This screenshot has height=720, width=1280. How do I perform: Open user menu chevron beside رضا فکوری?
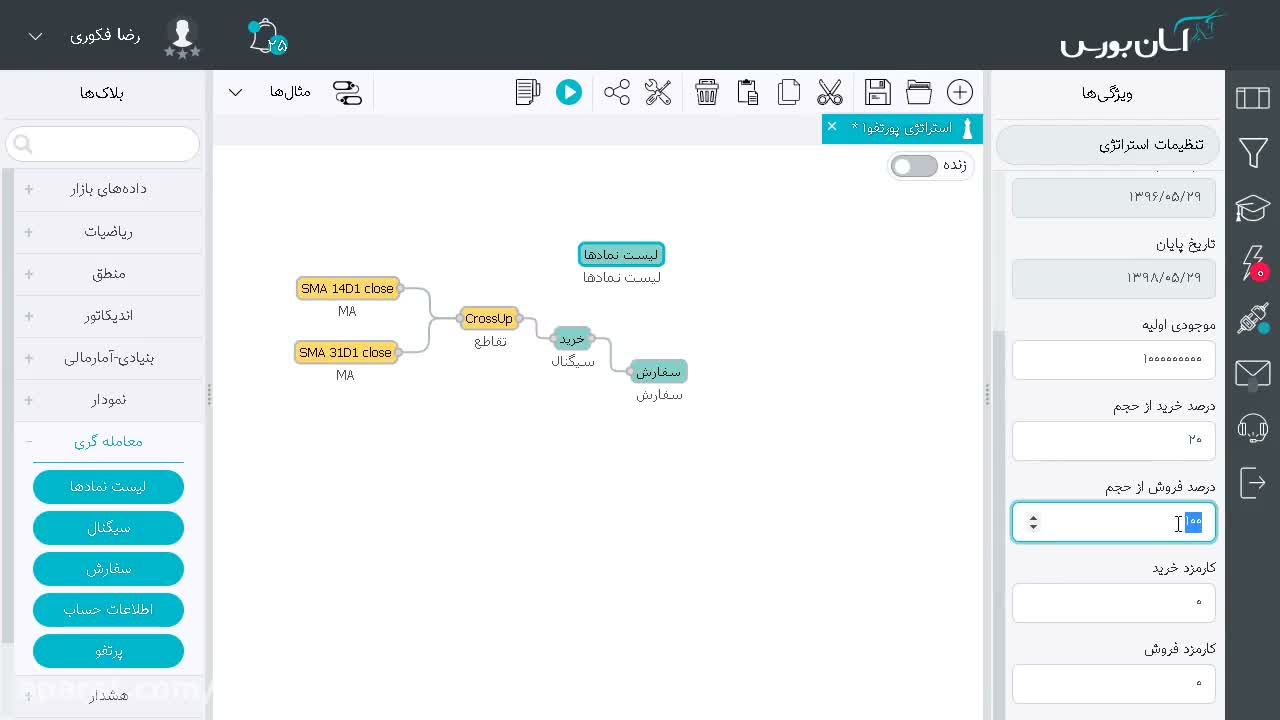click(x=35, y=36)
